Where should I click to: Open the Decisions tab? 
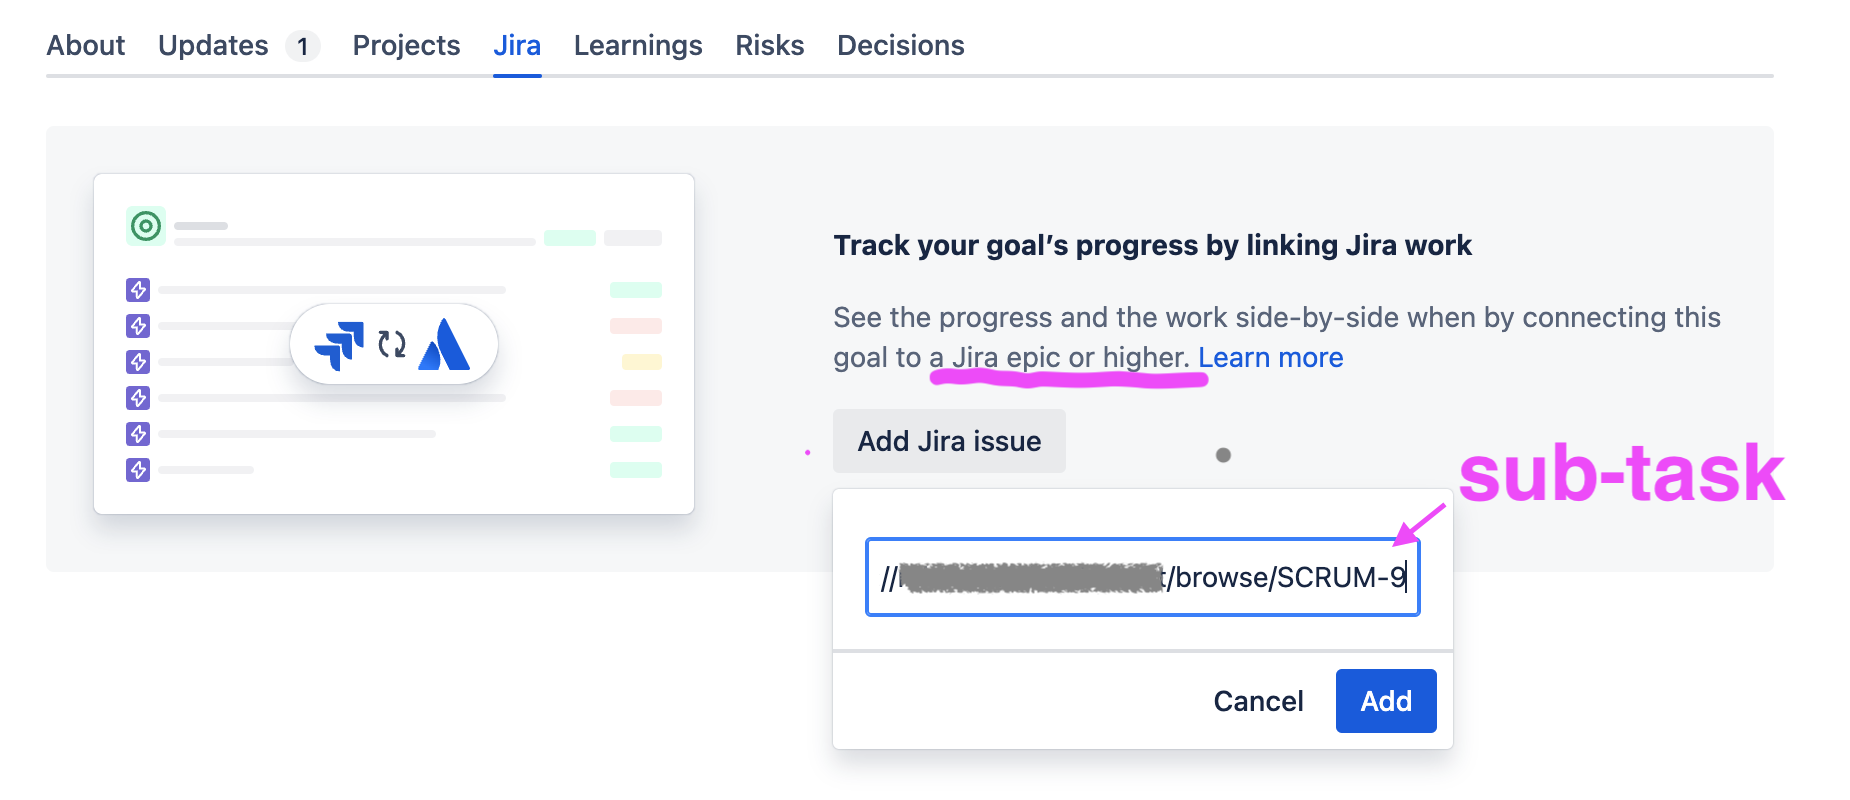coord(899,45)
